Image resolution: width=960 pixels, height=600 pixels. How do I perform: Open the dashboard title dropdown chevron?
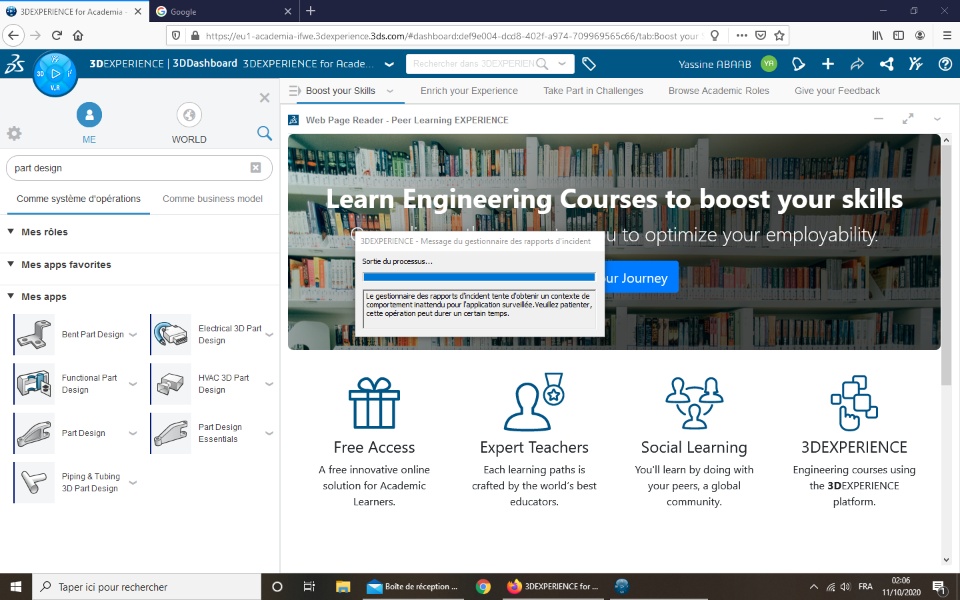point(389,64)
